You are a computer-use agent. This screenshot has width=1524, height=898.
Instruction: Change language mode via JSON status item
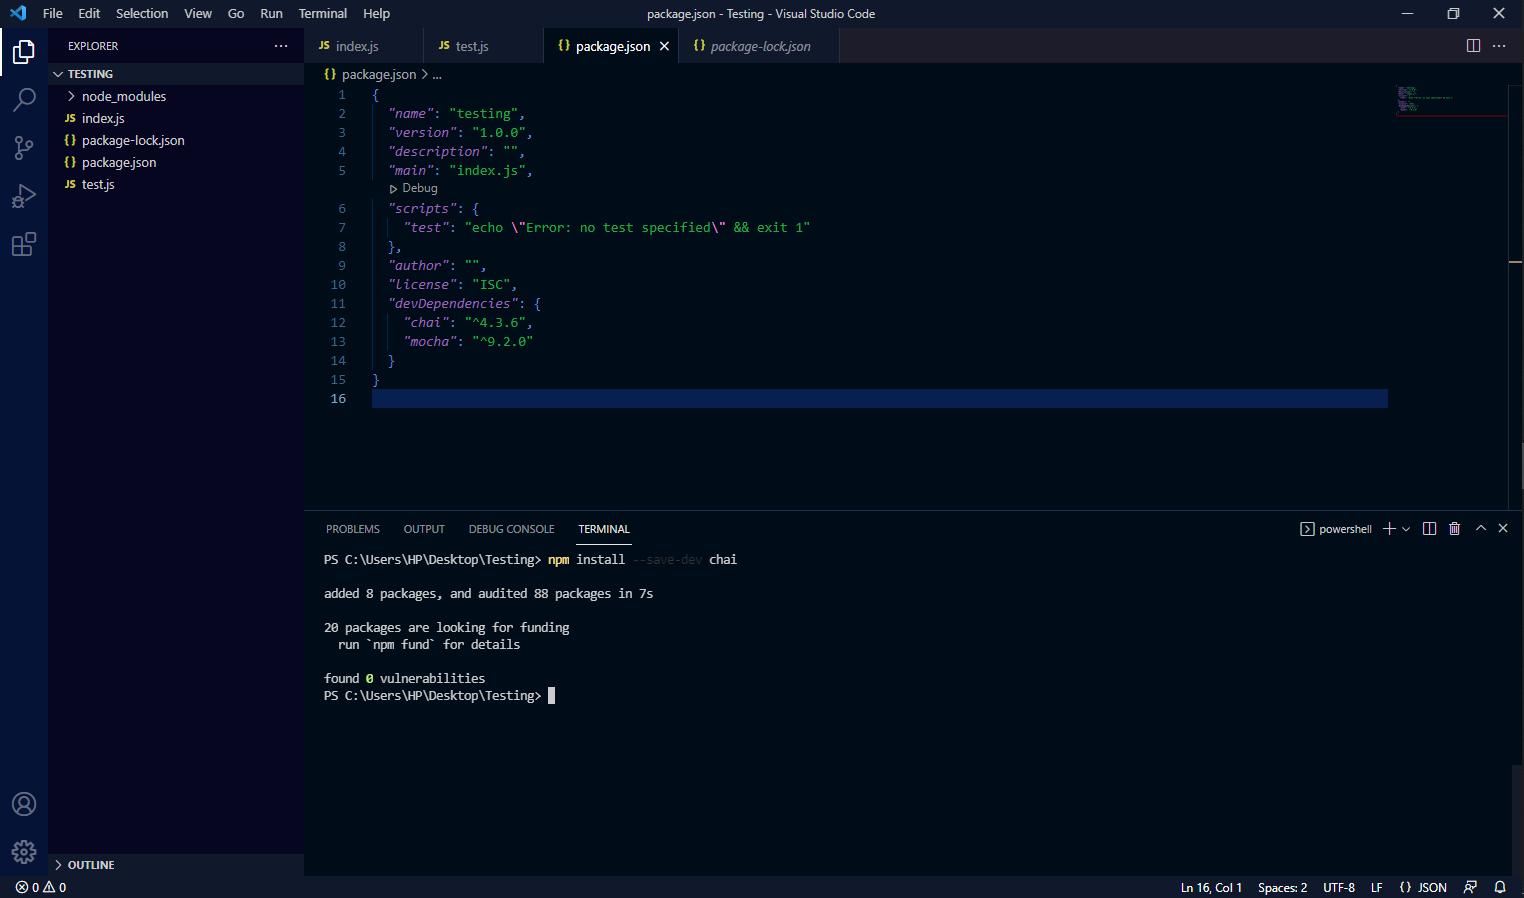tap(1422, 886)
